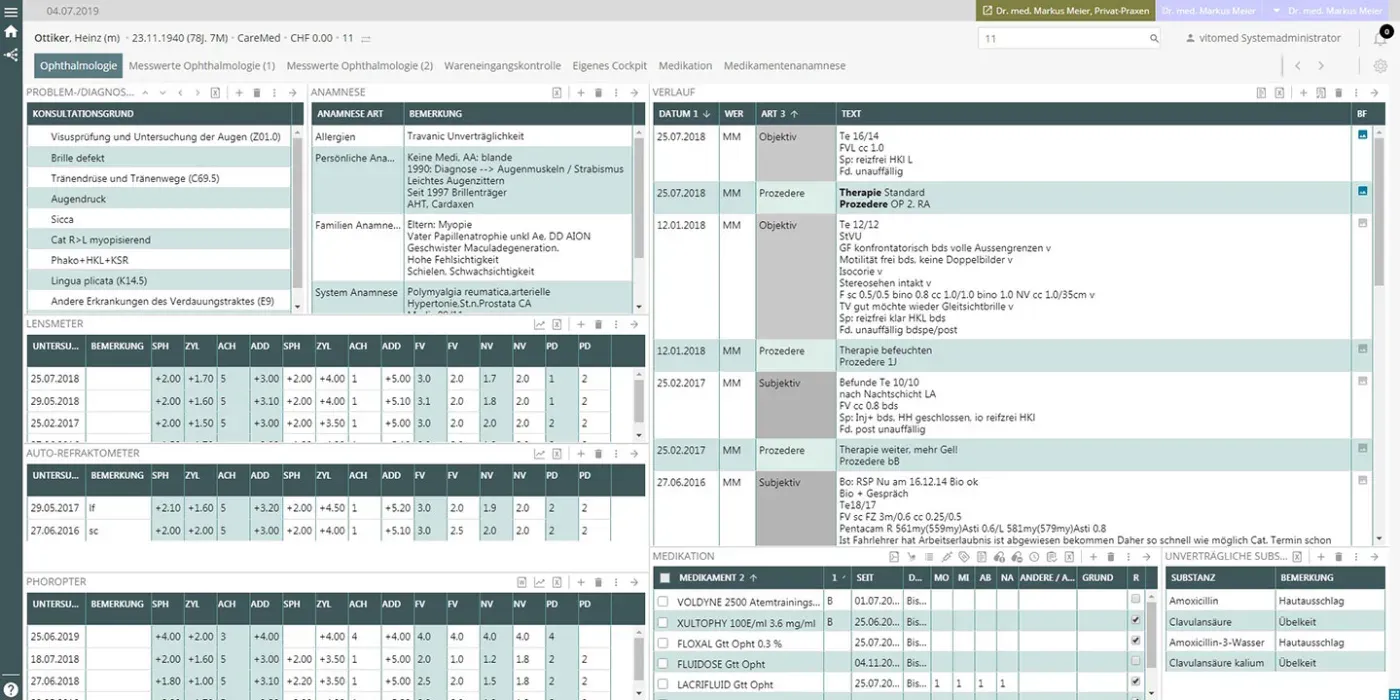1400x700 pixels.
Task: Toggle the select-all Medikament header checkbox
Action: tap(665, 577)
